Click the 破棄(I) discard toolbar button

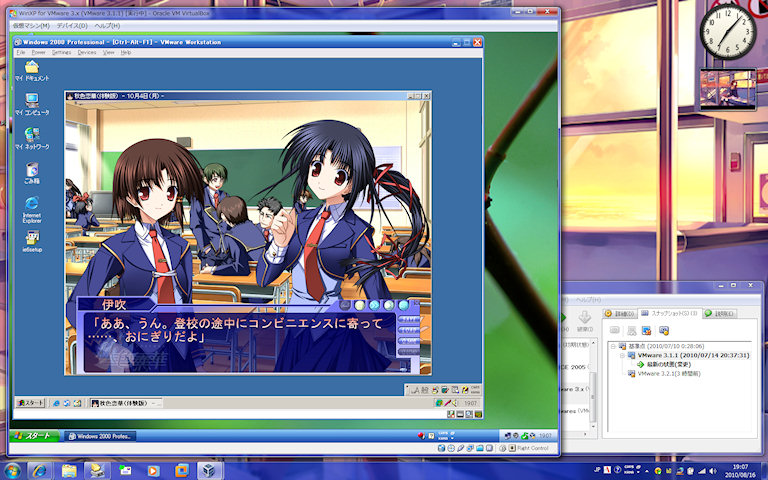point(584,321)
